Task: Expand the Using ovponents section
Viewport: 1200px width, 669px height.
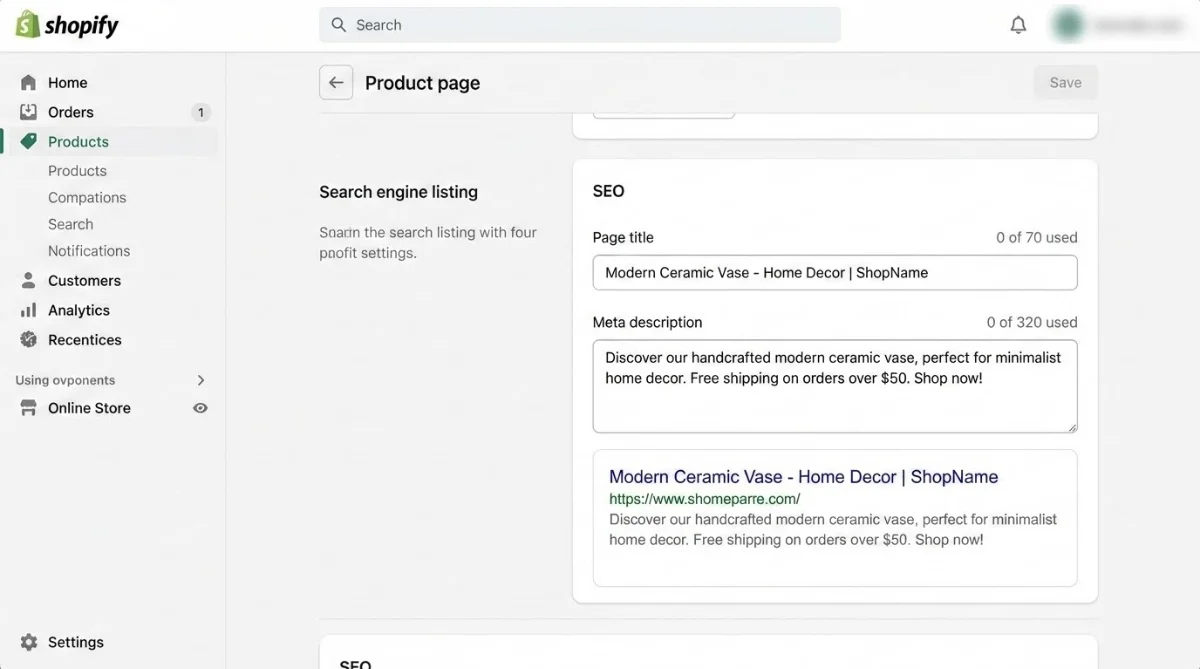Action: point(200,380)
